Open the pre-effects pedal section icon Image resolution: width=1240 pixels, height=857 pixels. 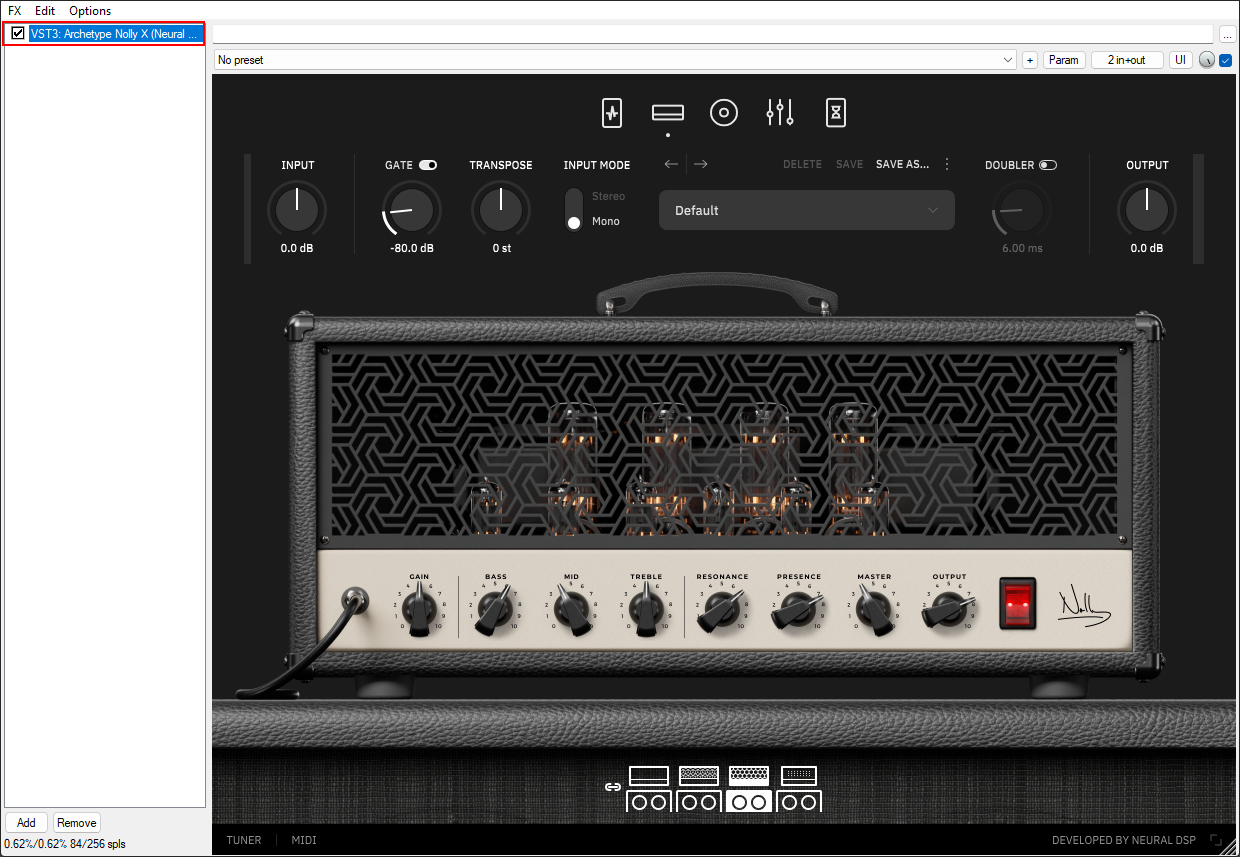click(612, 113)
